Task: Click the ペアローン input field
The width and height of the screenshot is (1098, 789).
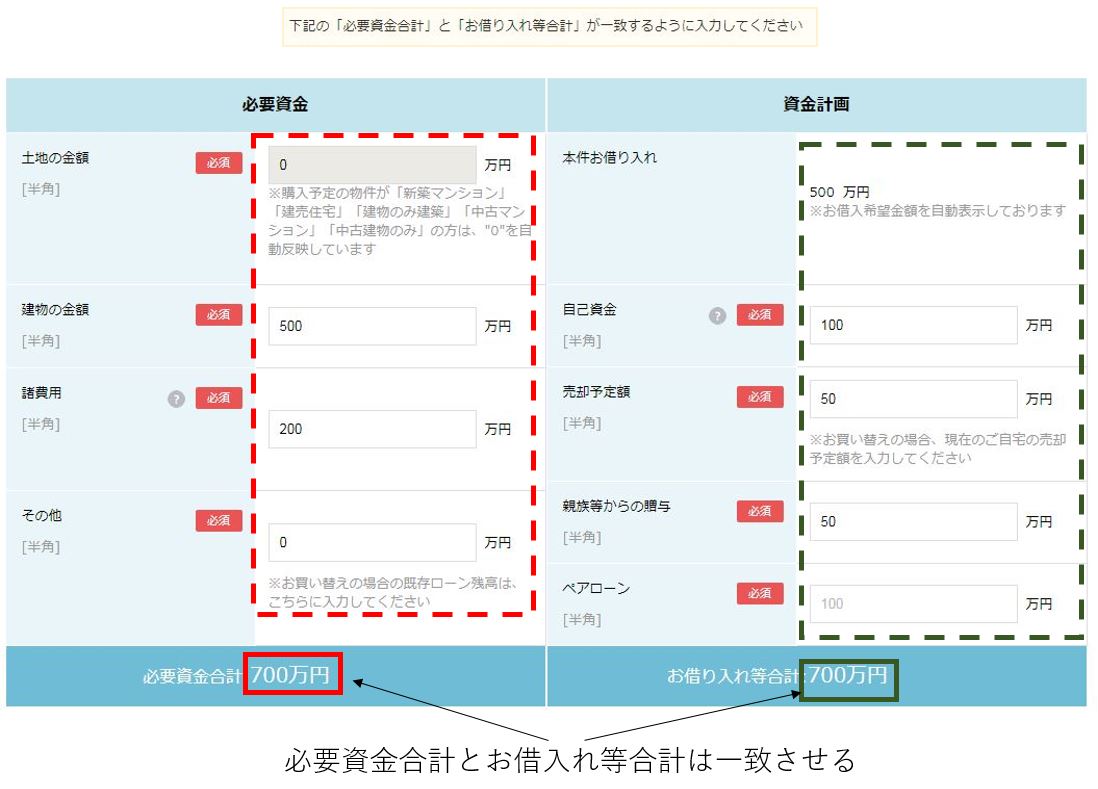Action: click(913, 604)
